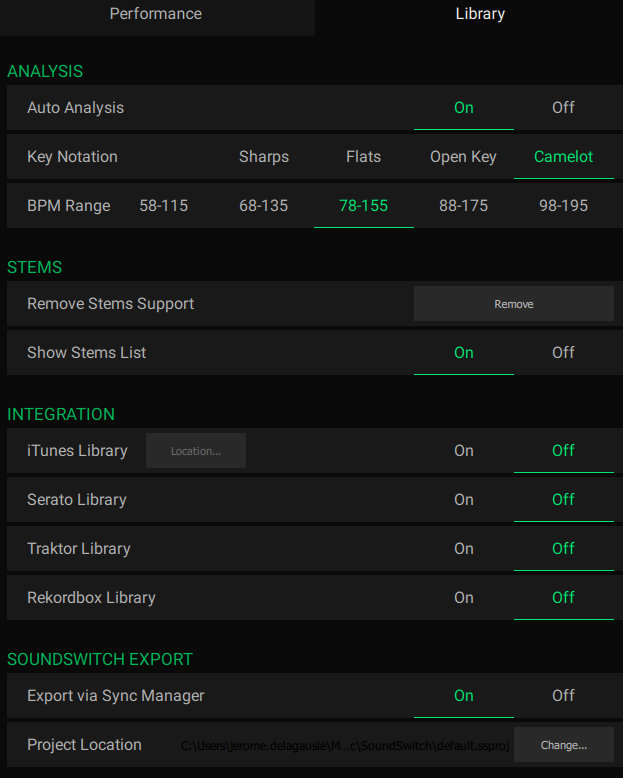Open the Library tab
This screenshot has height=778, width=623.
[x=480, y=14]
